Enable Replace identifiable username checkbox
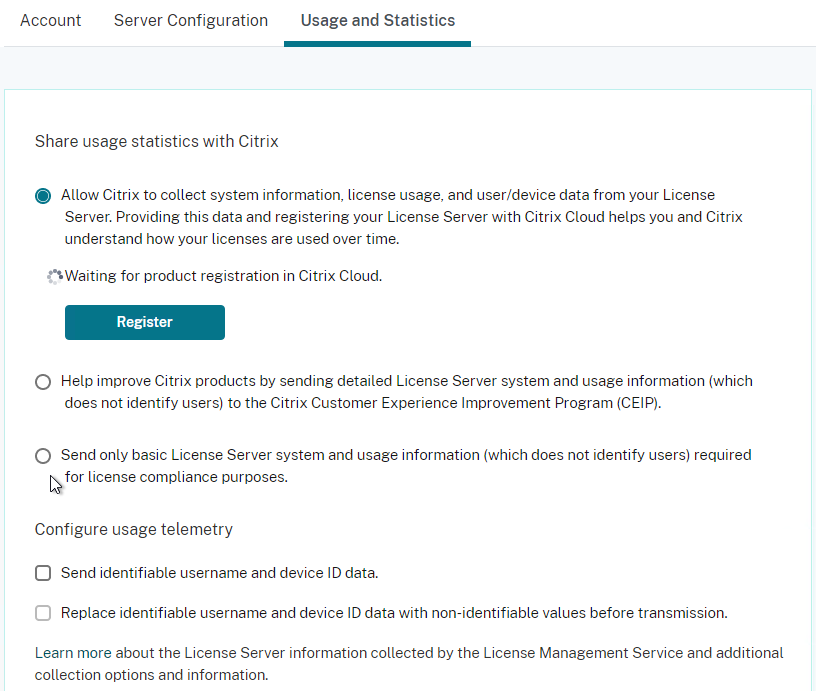 click(x=43, y=613)
